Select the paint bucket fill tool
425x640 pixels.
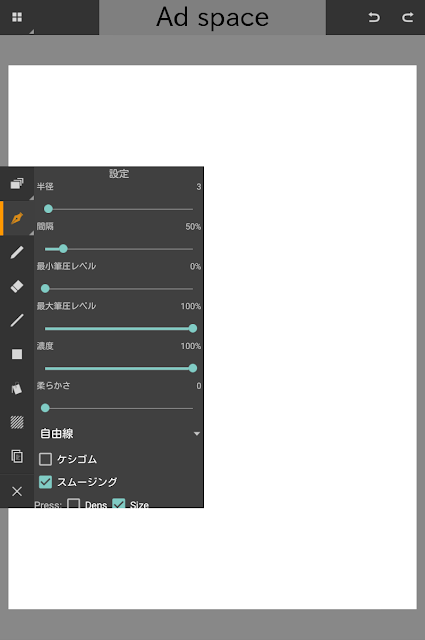point(17,388)
